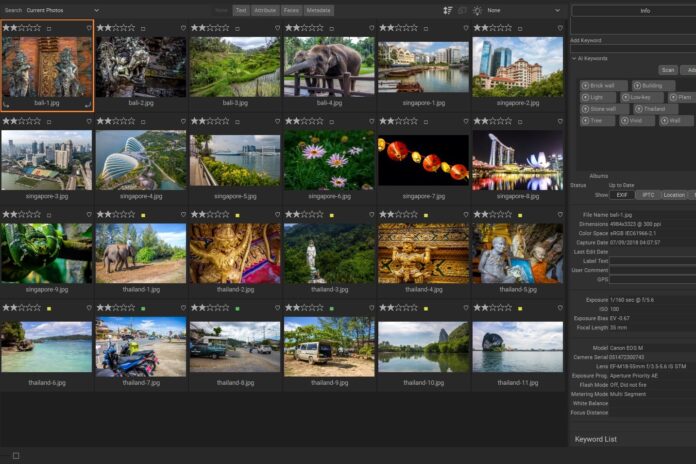The image size is (696, 464).
Task: Toggle the heart favorite on singapore-5.jpg
Action: pyautogui.click(x=277, y=122)
